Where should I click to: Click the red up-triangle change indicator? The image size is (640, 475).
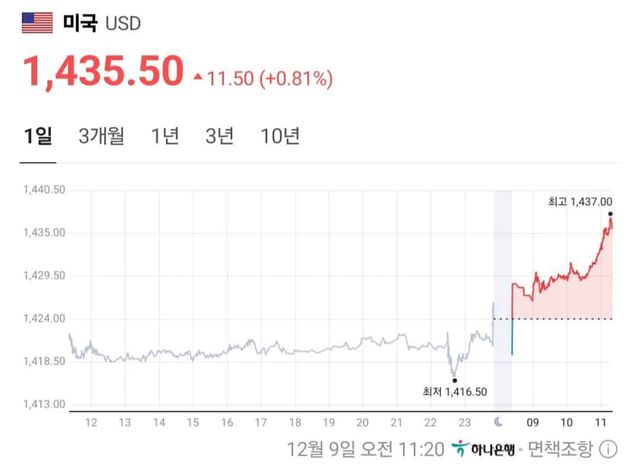click(x=198, y=76)
